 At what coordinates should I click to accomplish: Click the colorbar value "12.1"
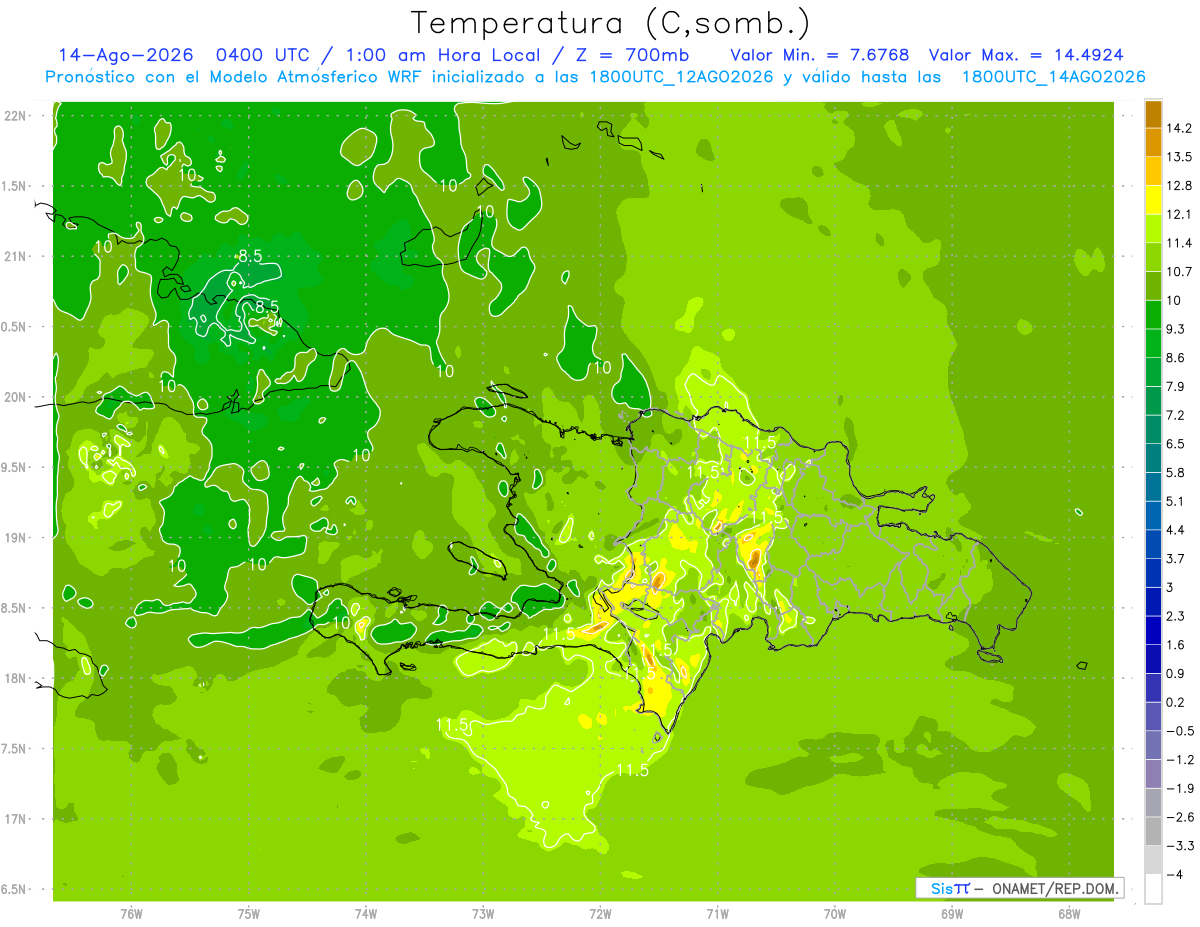[x=1179, y=214]
